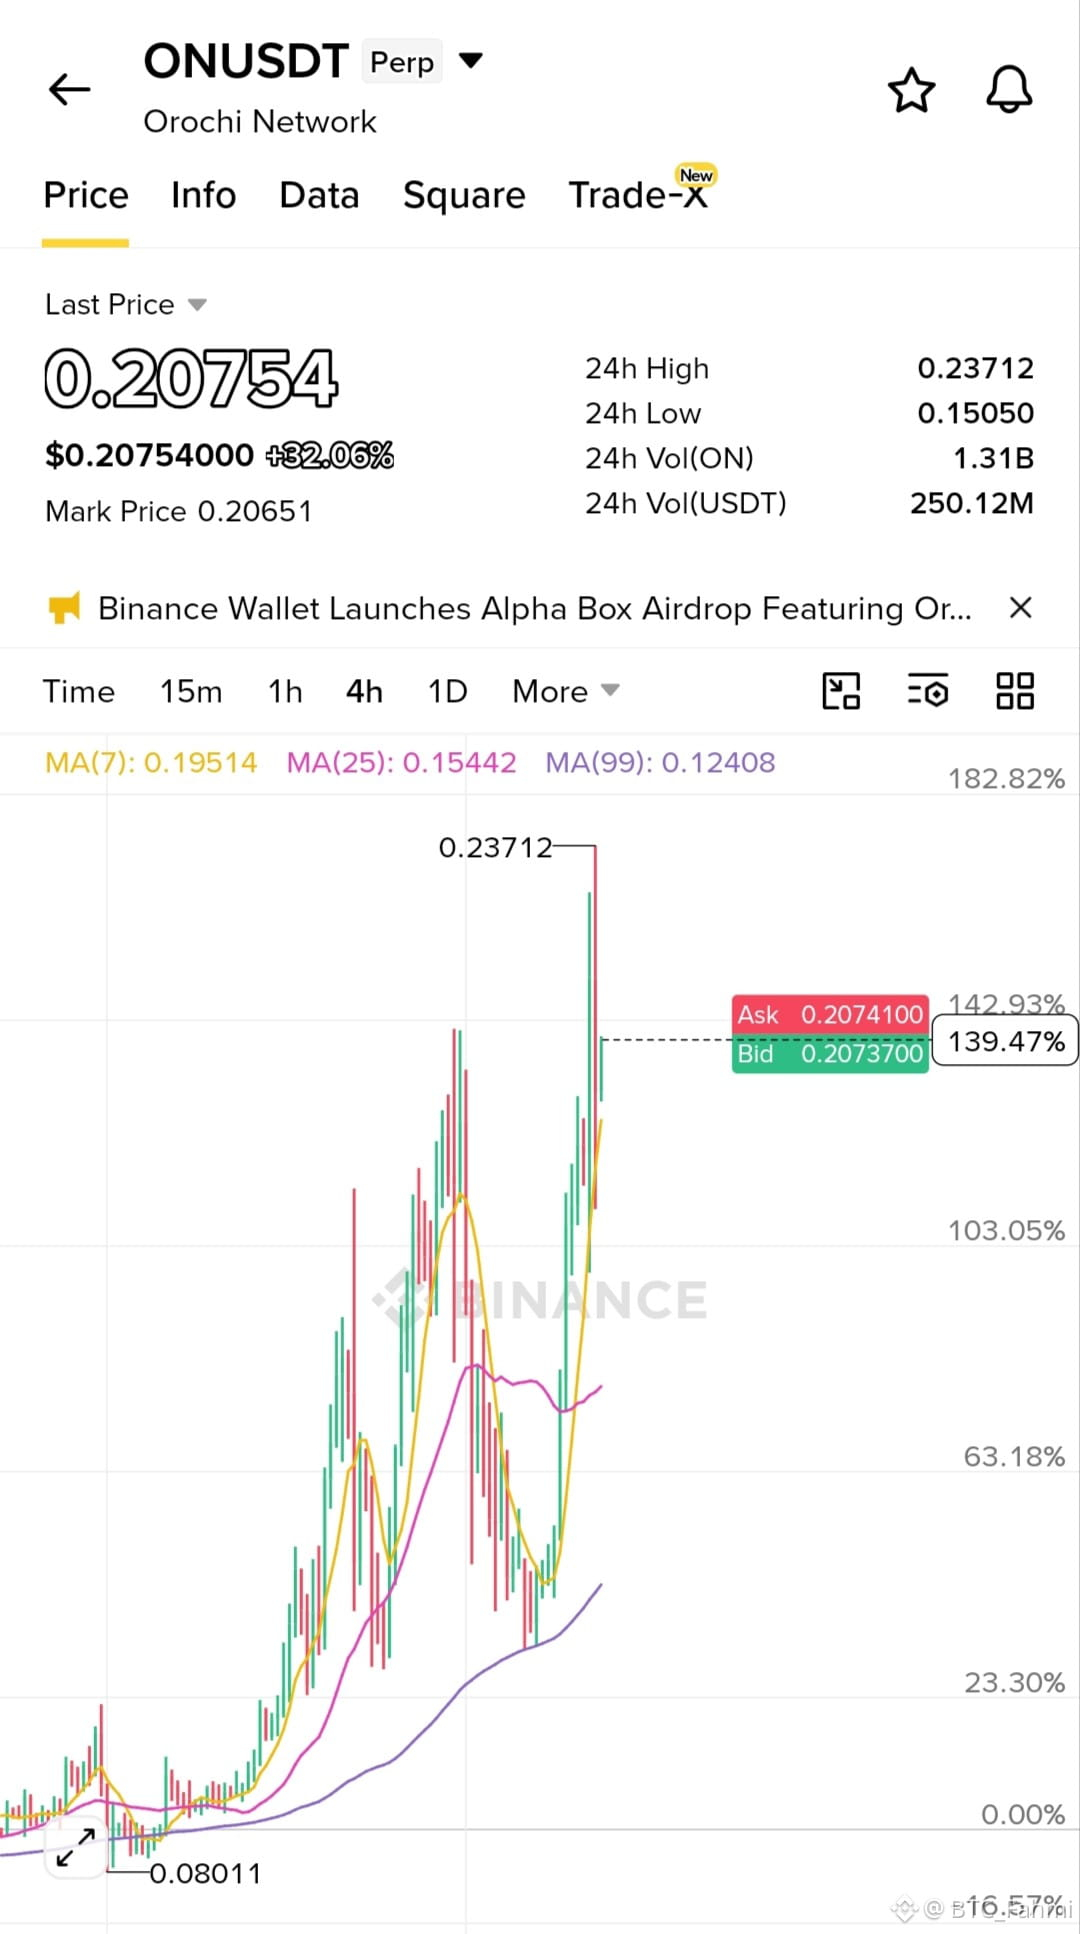Screen dimensions: 1080x1934
Task: Tap the large 0.20754 last price
Action: pos(192,379)
